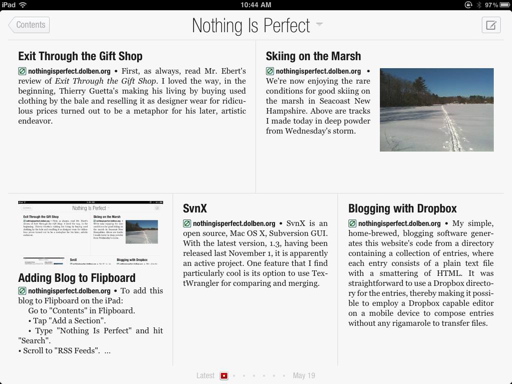512x384 pixels.
Task: Tap the 10:44 AM clock
Action: tap(256, 5)
